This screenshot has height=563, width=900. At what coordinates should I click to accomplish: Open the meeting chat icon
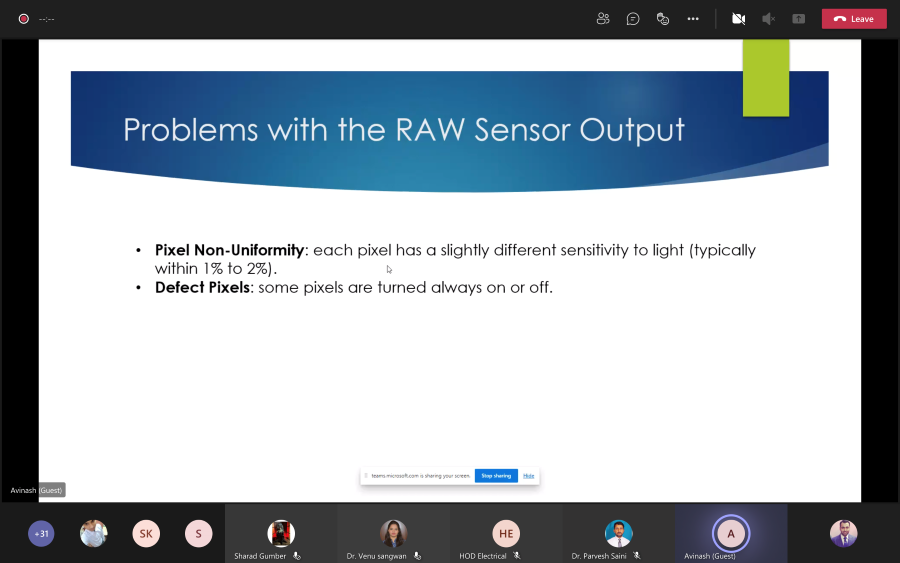[x=633, y=19]
